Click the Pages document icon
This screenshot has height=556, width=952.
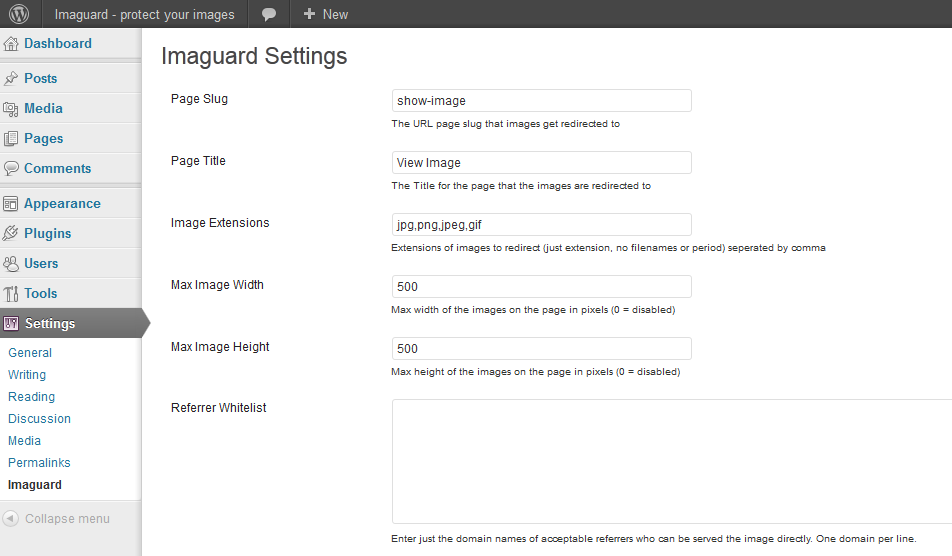click(11, 138)
